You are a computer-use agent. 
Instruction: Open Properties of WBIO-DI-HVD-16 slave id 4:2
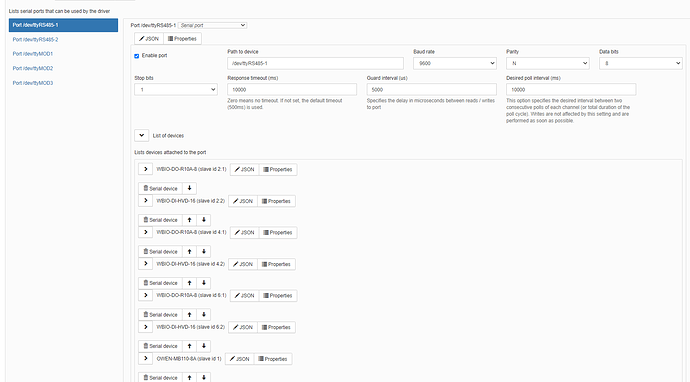tap(276, 264)
